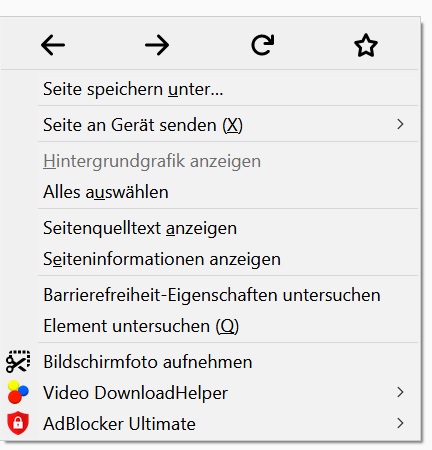The height and width of the screenshot is (450, 432).
Task: Open Seitenquelltext anzeigen
Action: [140, 229]
